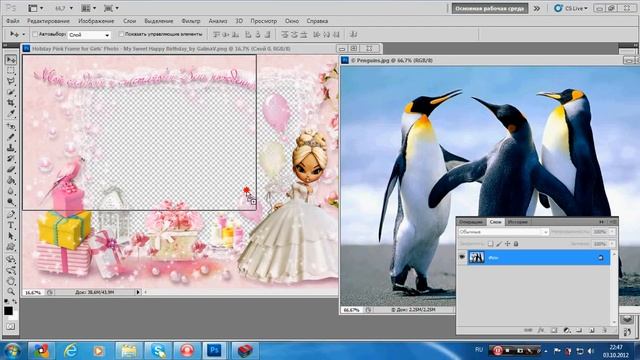Open the layer fill dropdown arrow

(612, 244)
